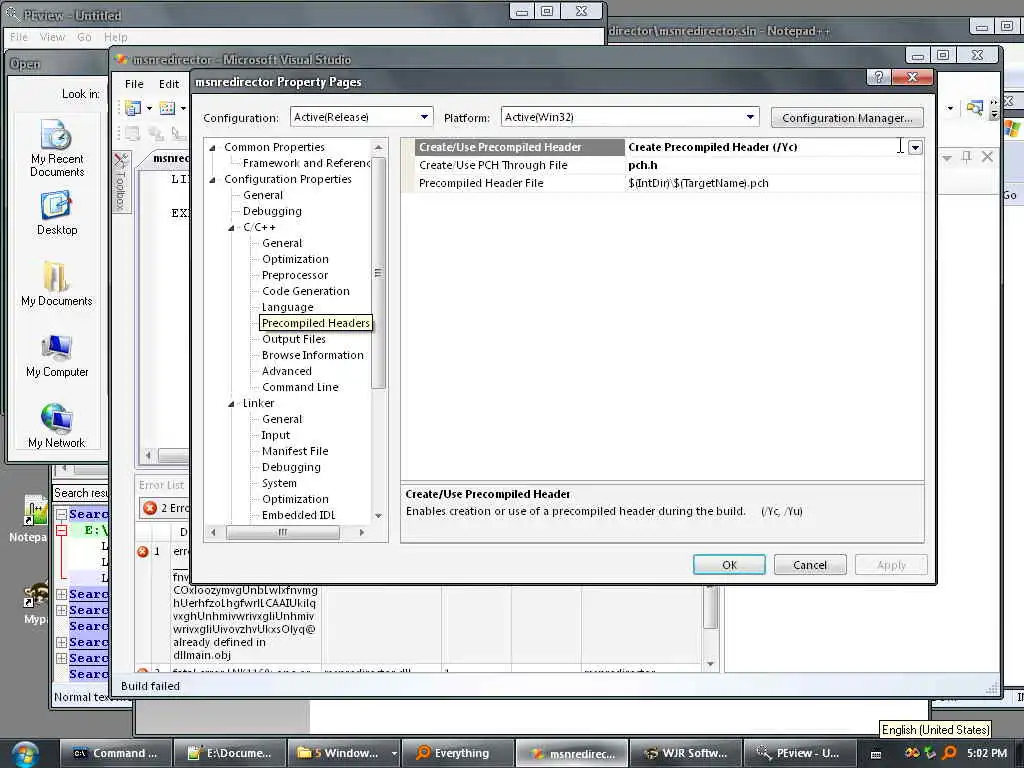Open Configuration Manager
The image size is (1024, 768).
pos(847,118)
